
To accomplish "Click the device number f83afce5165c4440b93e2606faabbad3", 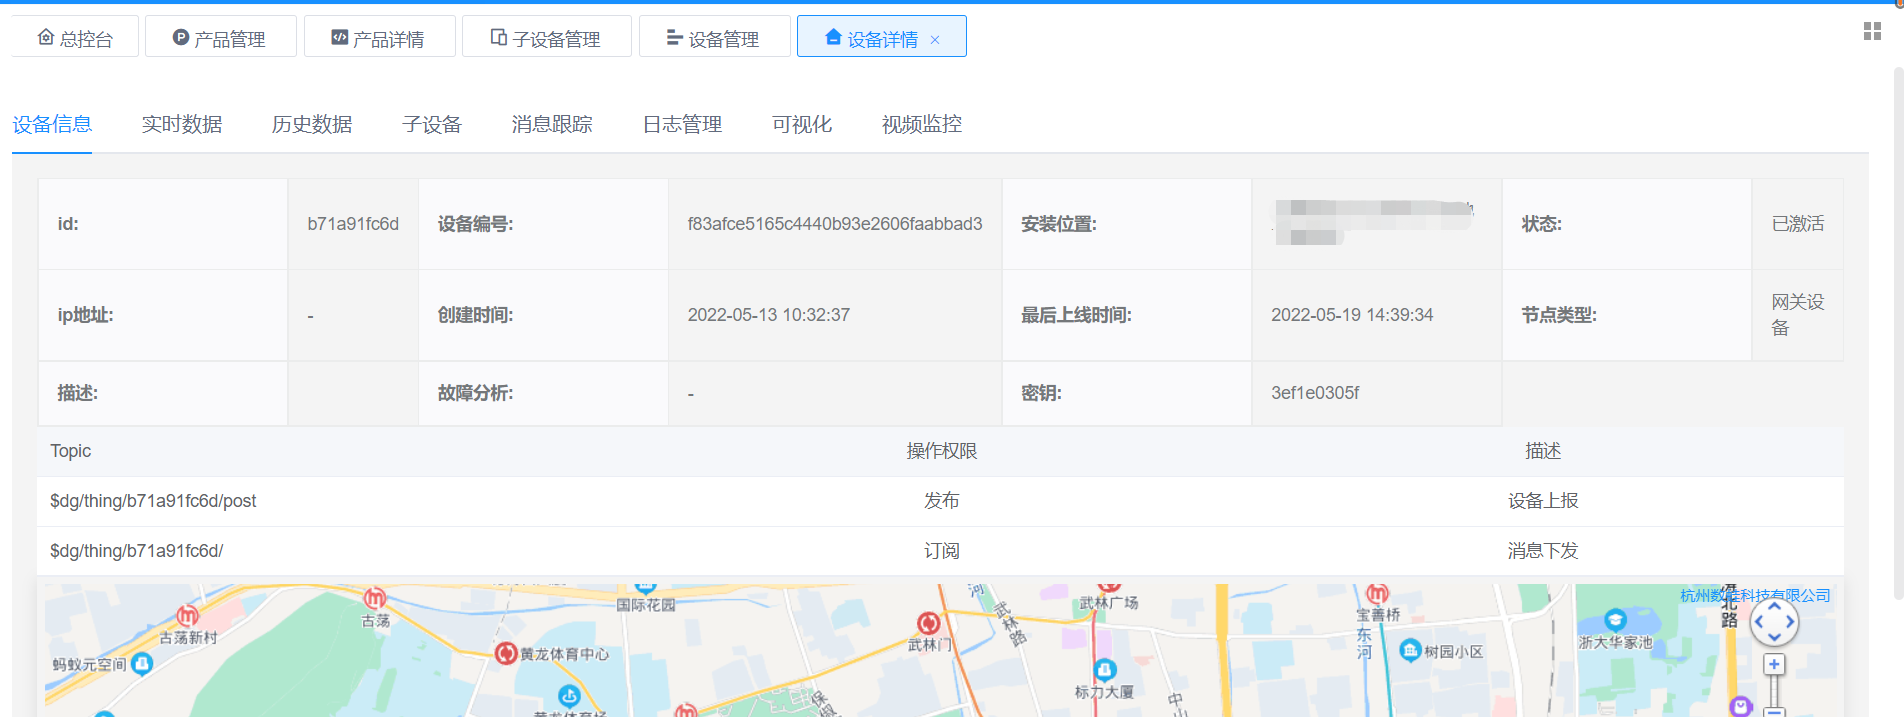I will (835, 224).
